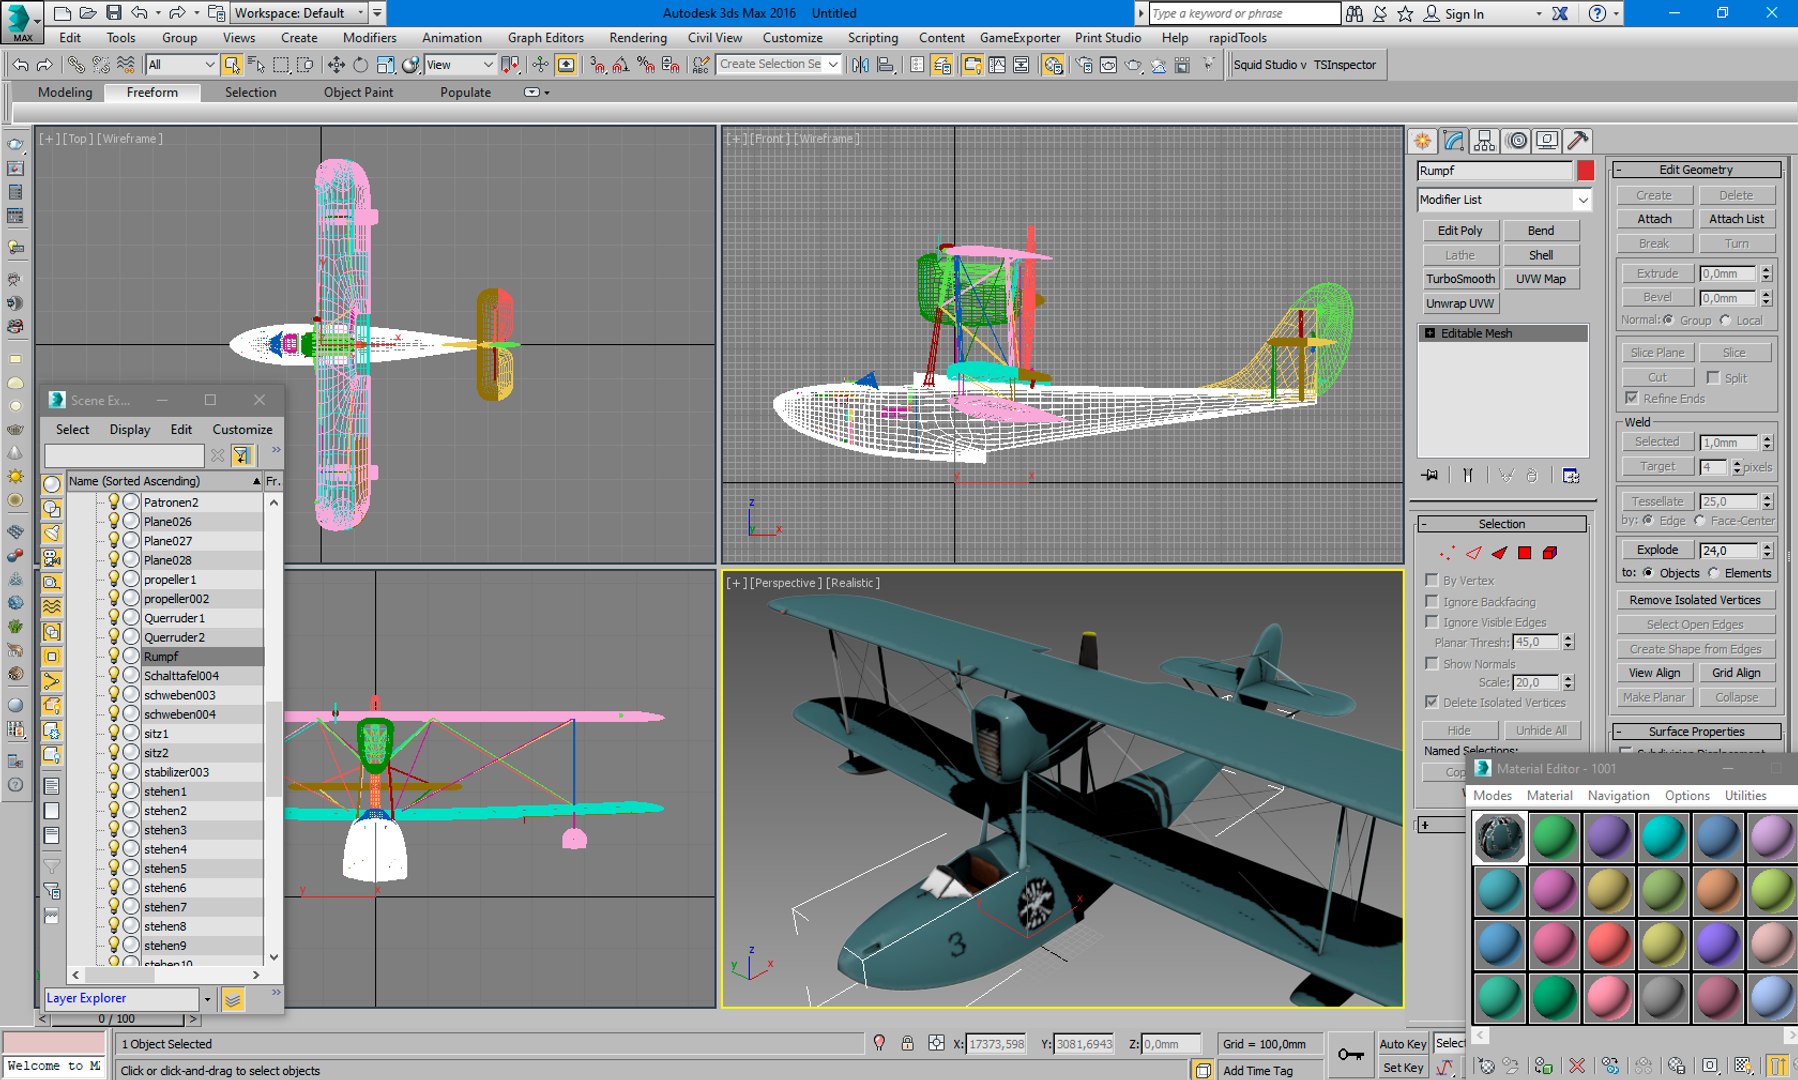Open Select by Name tool
The image size is (1798, 1080).
click(x=256, y=65)
